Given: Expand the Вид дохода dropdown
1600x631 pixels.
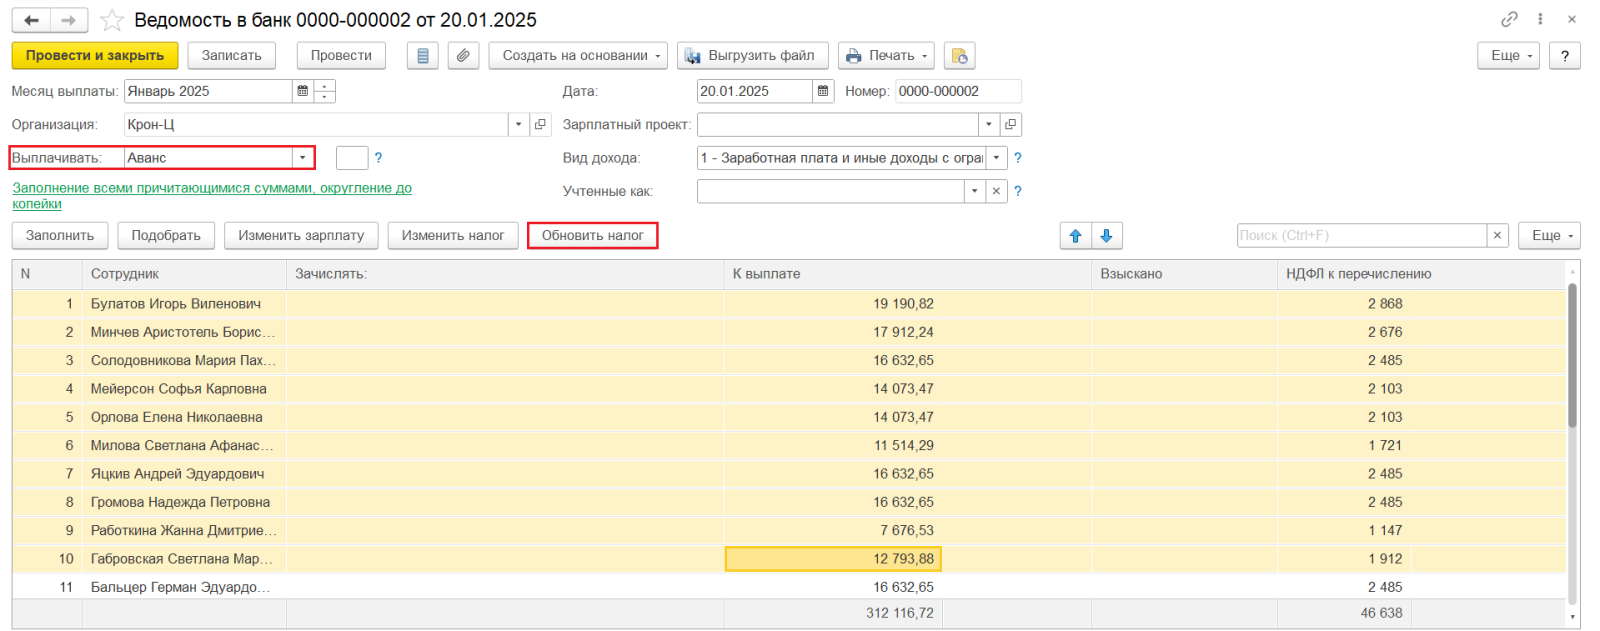Looking at the screenshot, I should 996,158.
